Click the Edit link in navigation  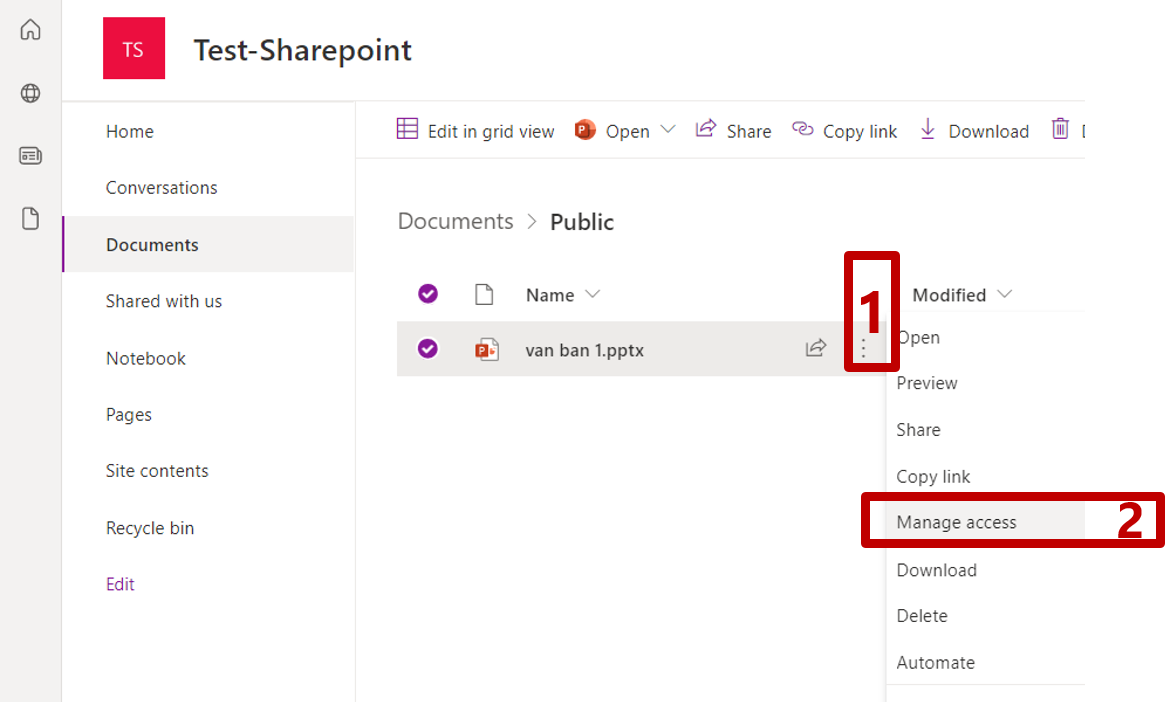pos(120,584)
